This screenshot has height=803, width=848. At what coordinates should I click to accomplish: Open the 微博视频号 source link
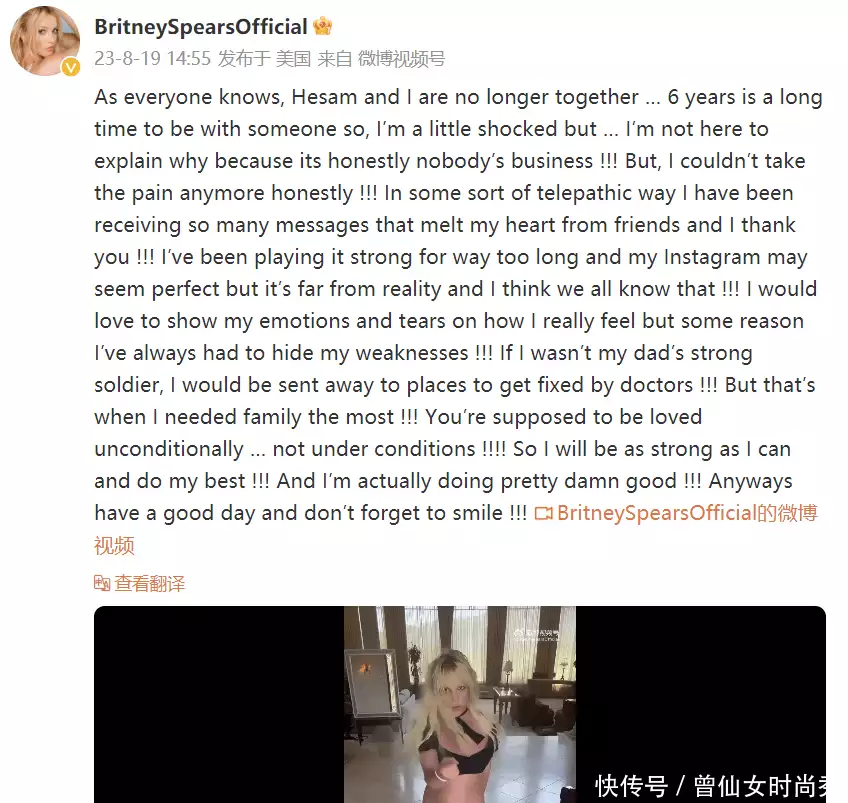(x=401, y=58)
